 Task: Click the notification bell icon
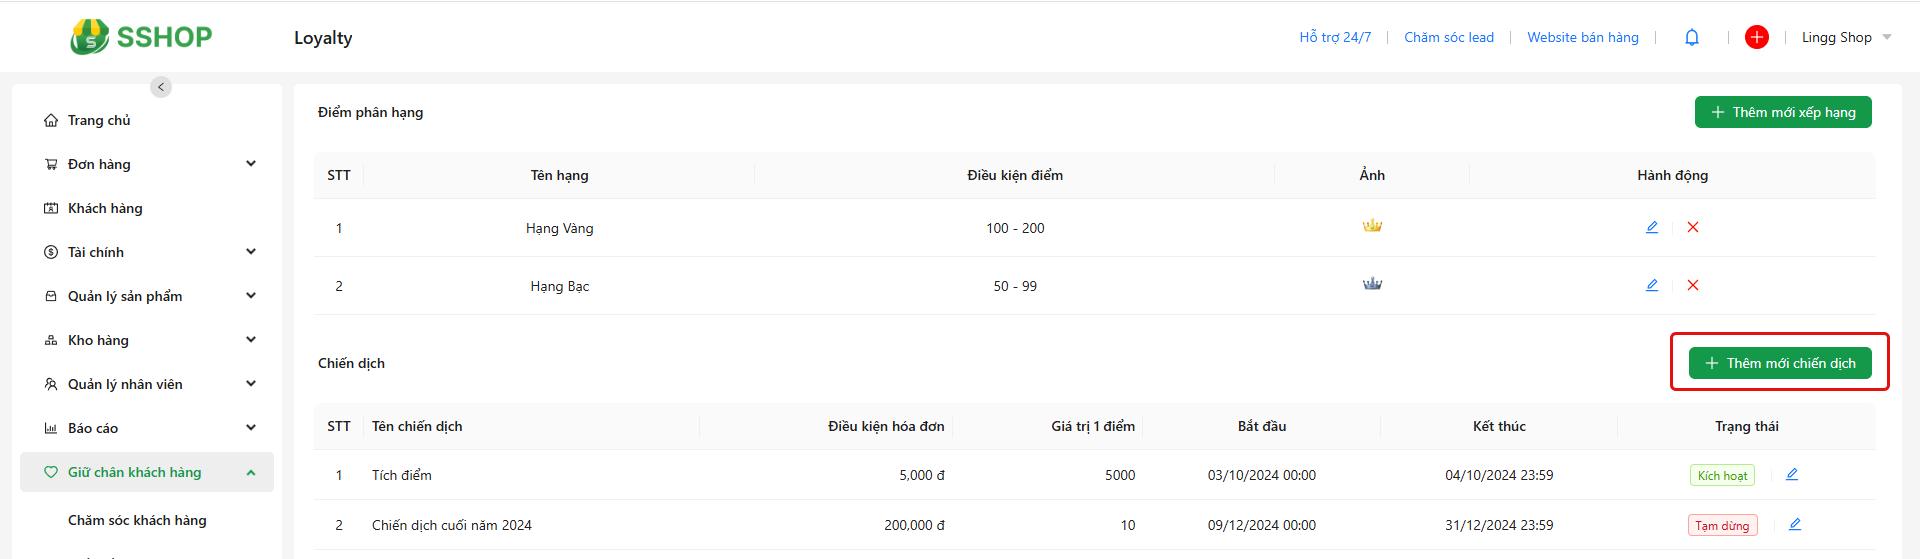tap(1692, 37)
